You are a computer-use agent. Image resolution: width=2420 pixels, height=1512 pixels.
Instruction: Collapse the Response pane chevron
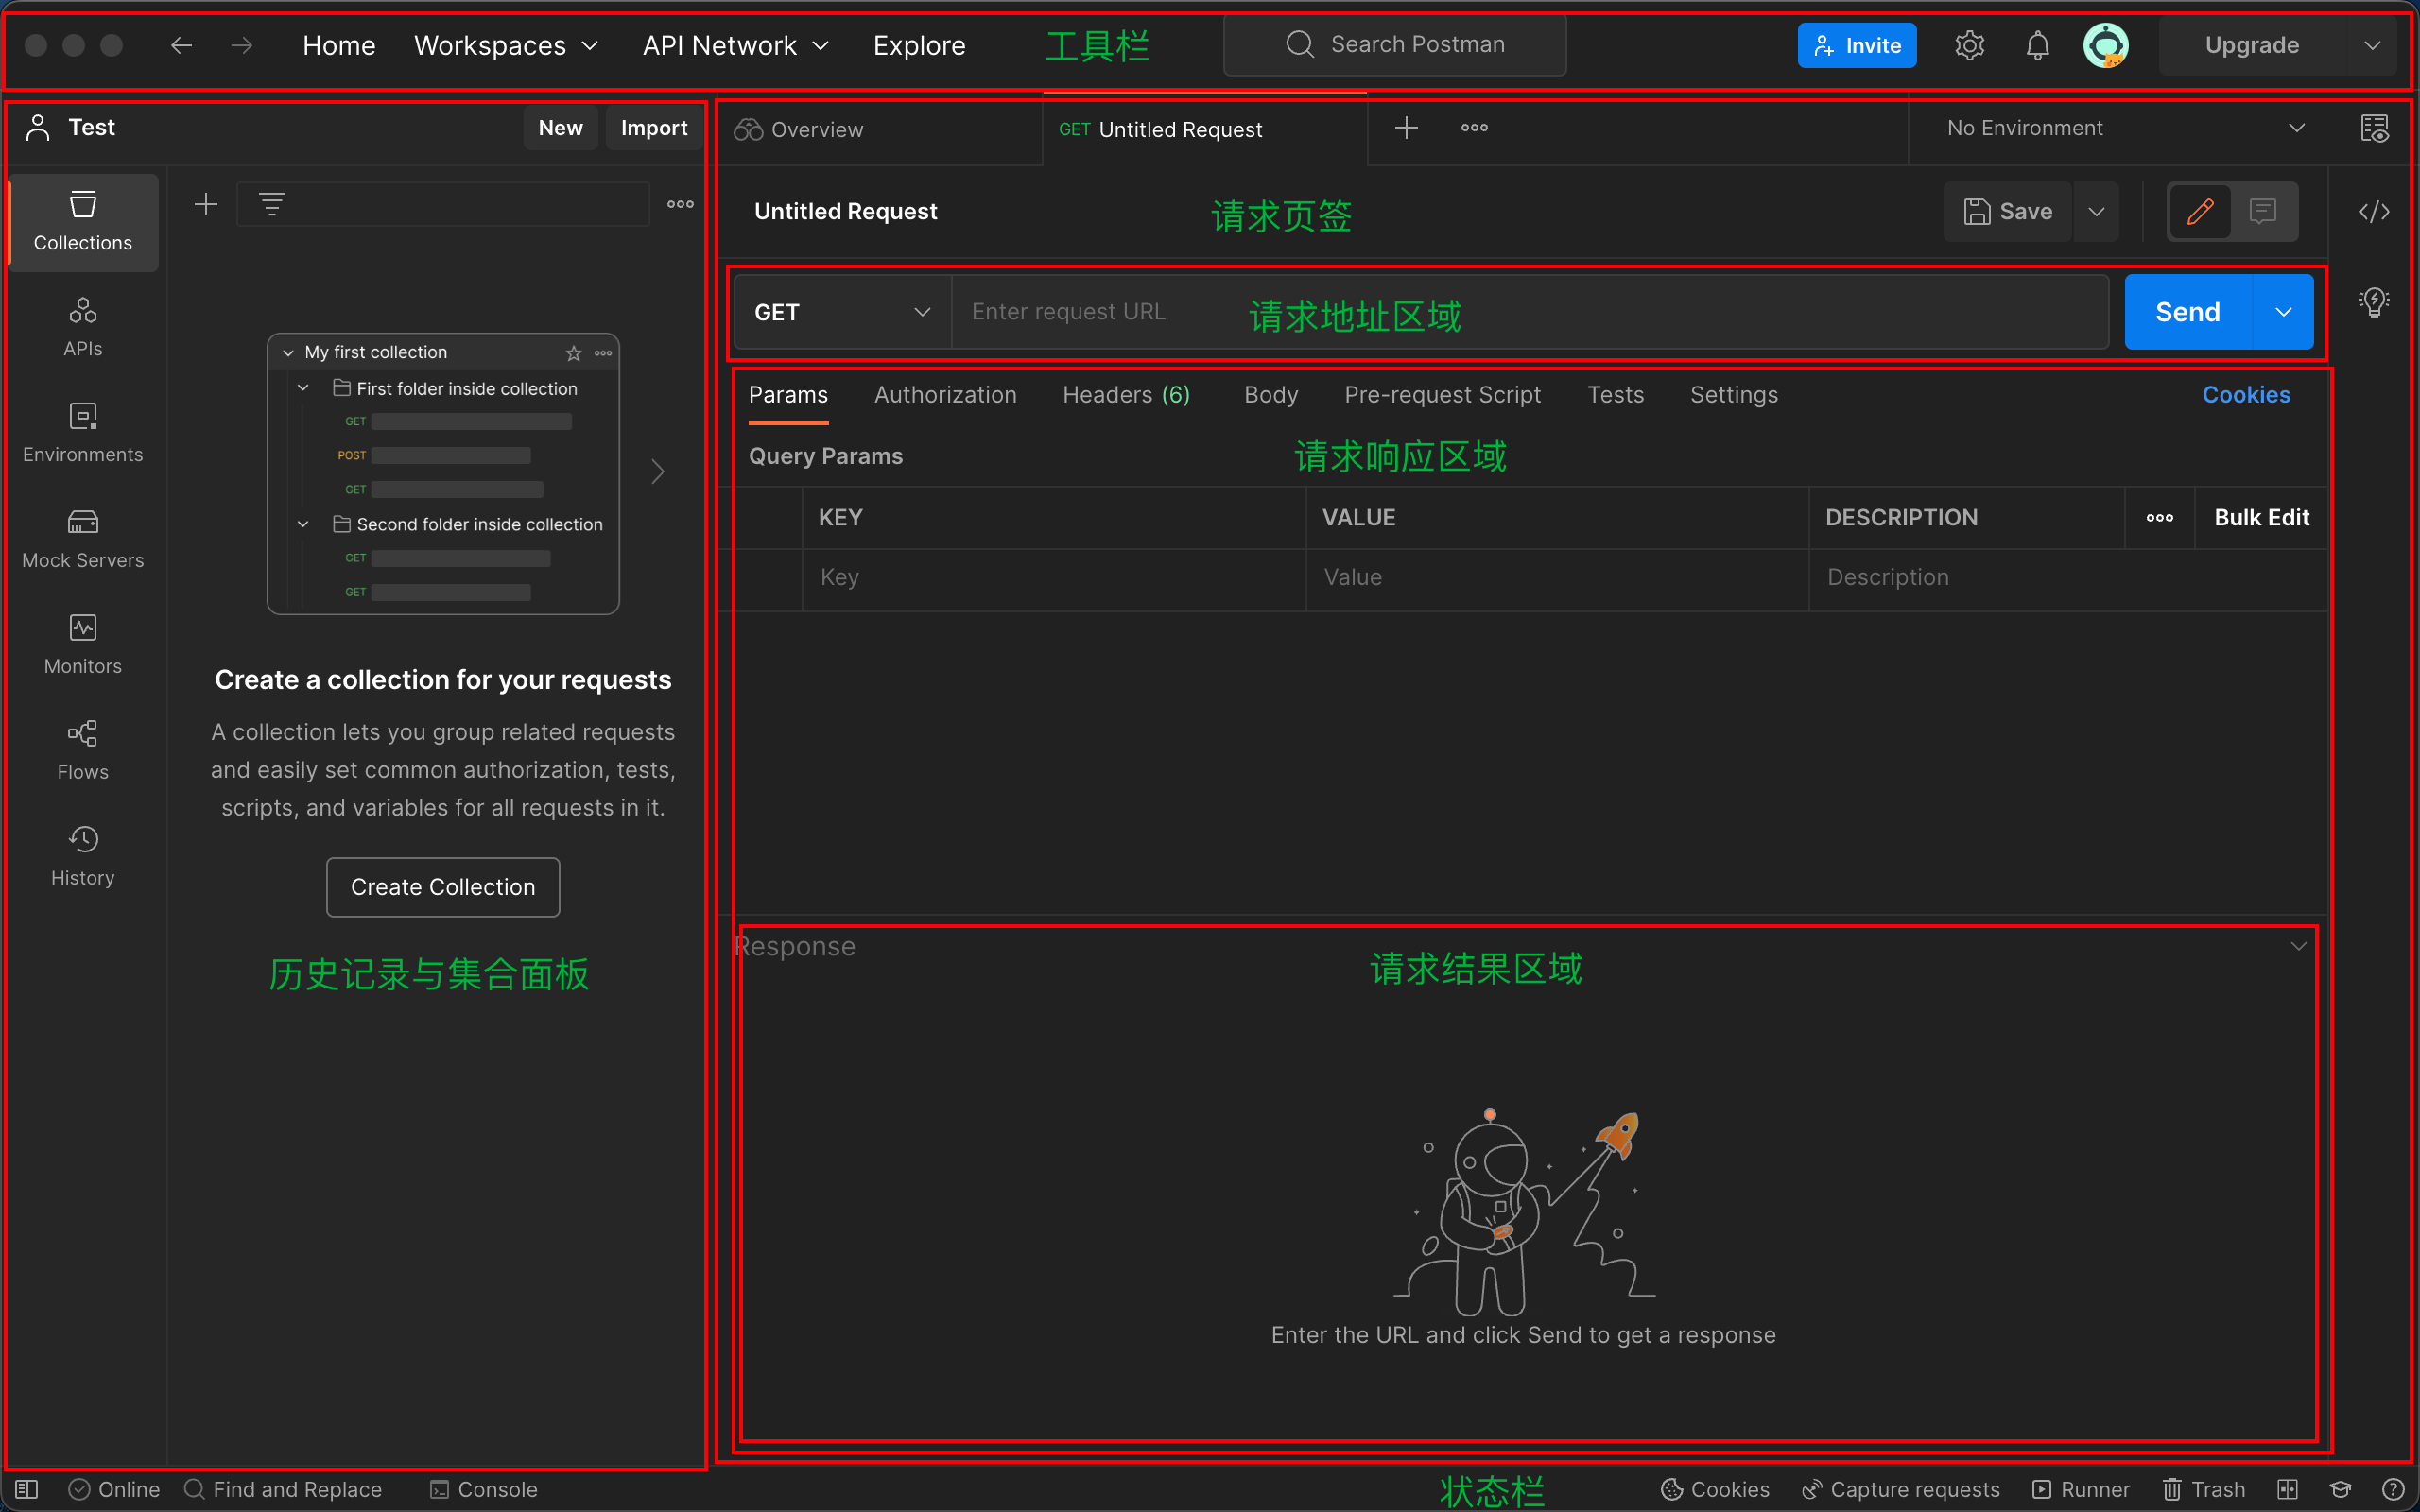(x=2298, y=946)
